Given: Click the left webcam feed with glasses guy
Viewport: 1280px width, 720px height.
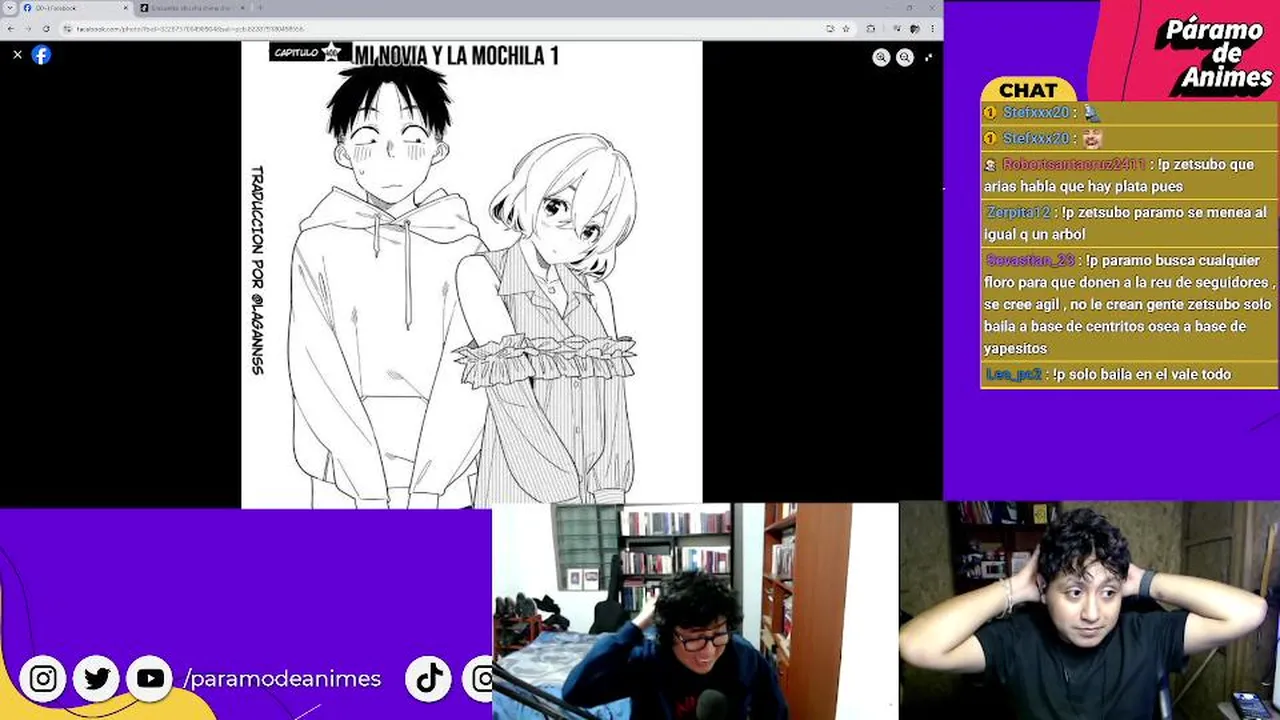Looking at the screenshot, I should [695, 611].
